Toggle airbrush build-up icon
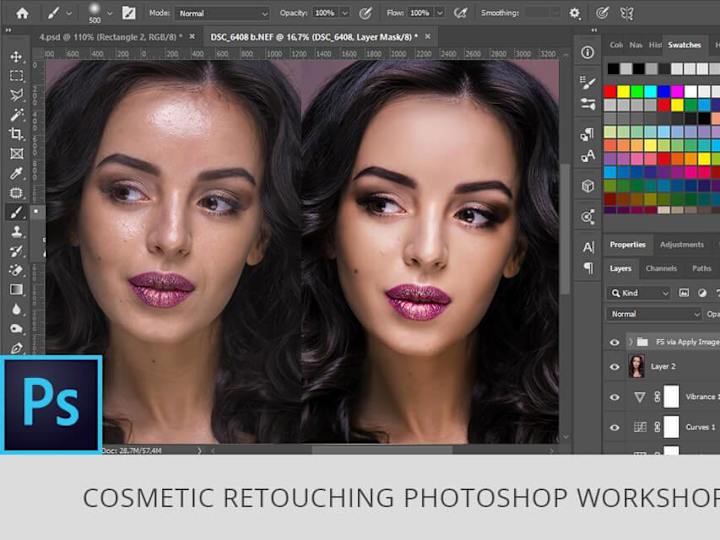Viewport: 720px width, 540px height. (x=460, y=13)
